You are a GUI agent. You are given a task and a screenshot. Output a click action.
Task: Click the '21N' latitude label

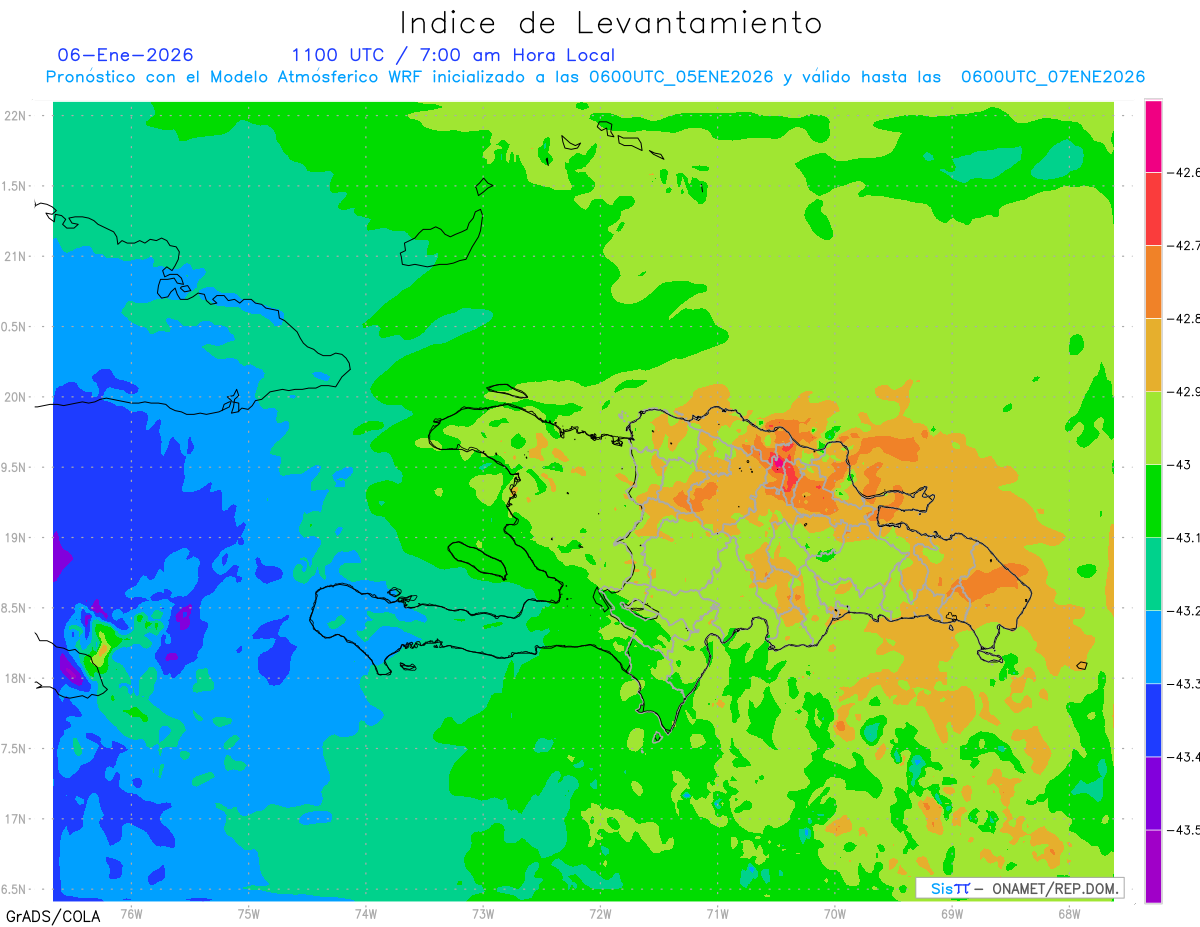tap(17, 257)
